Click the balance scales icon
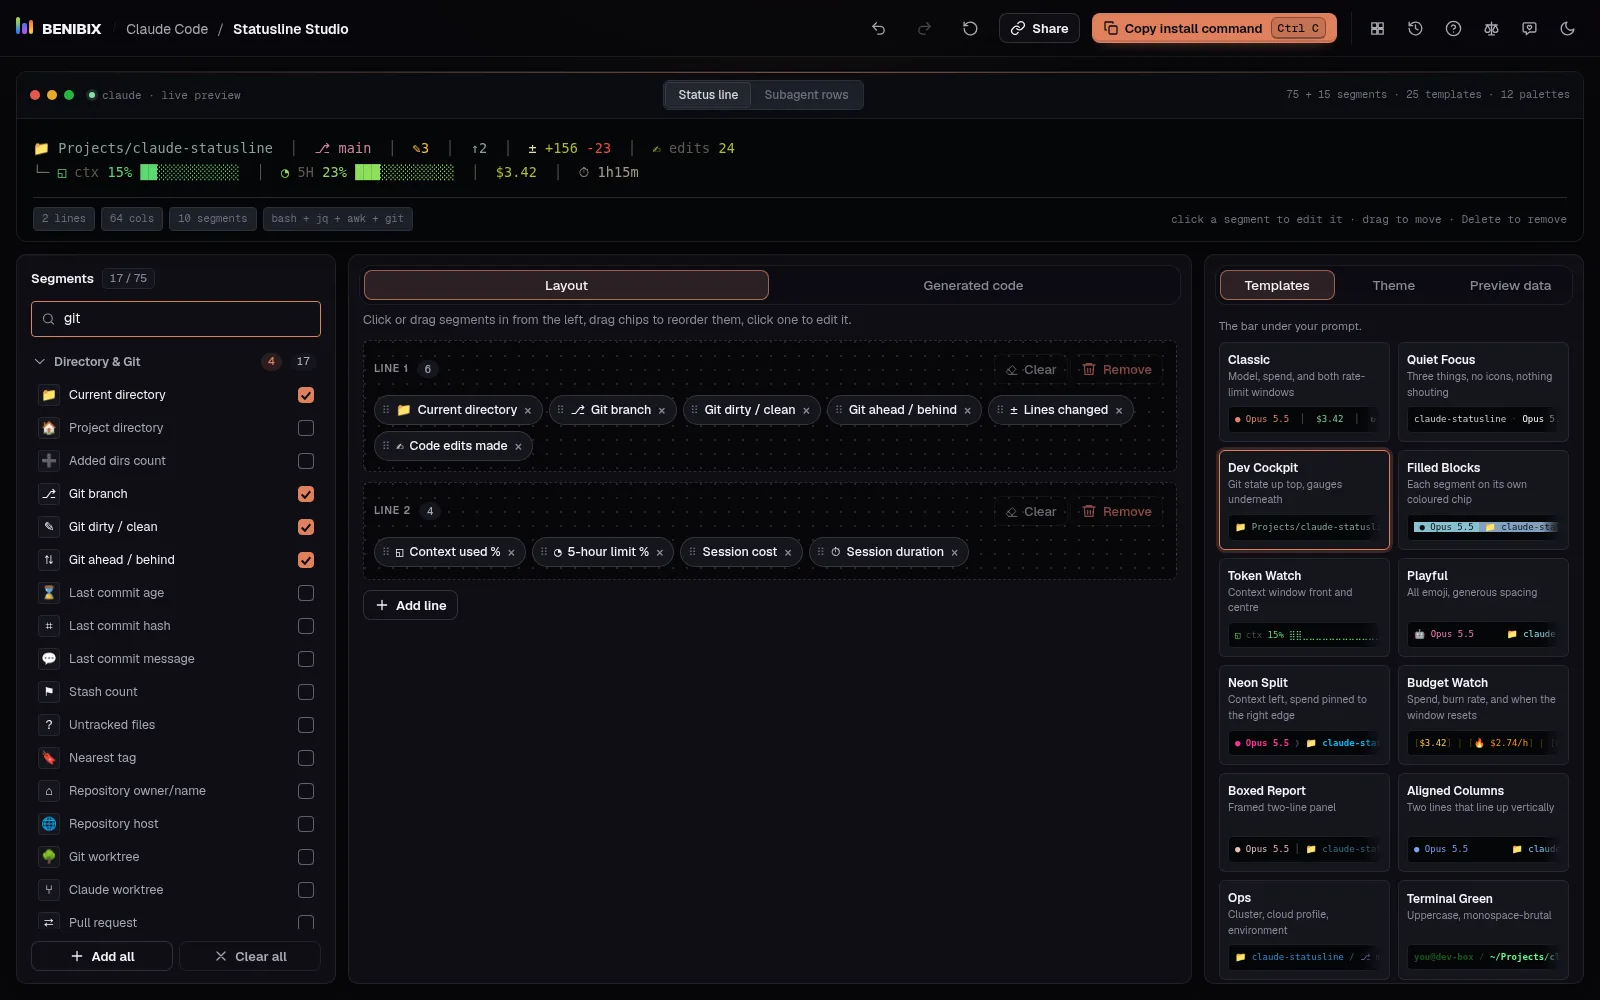 pyautogui.click(x=1491, y=29)
